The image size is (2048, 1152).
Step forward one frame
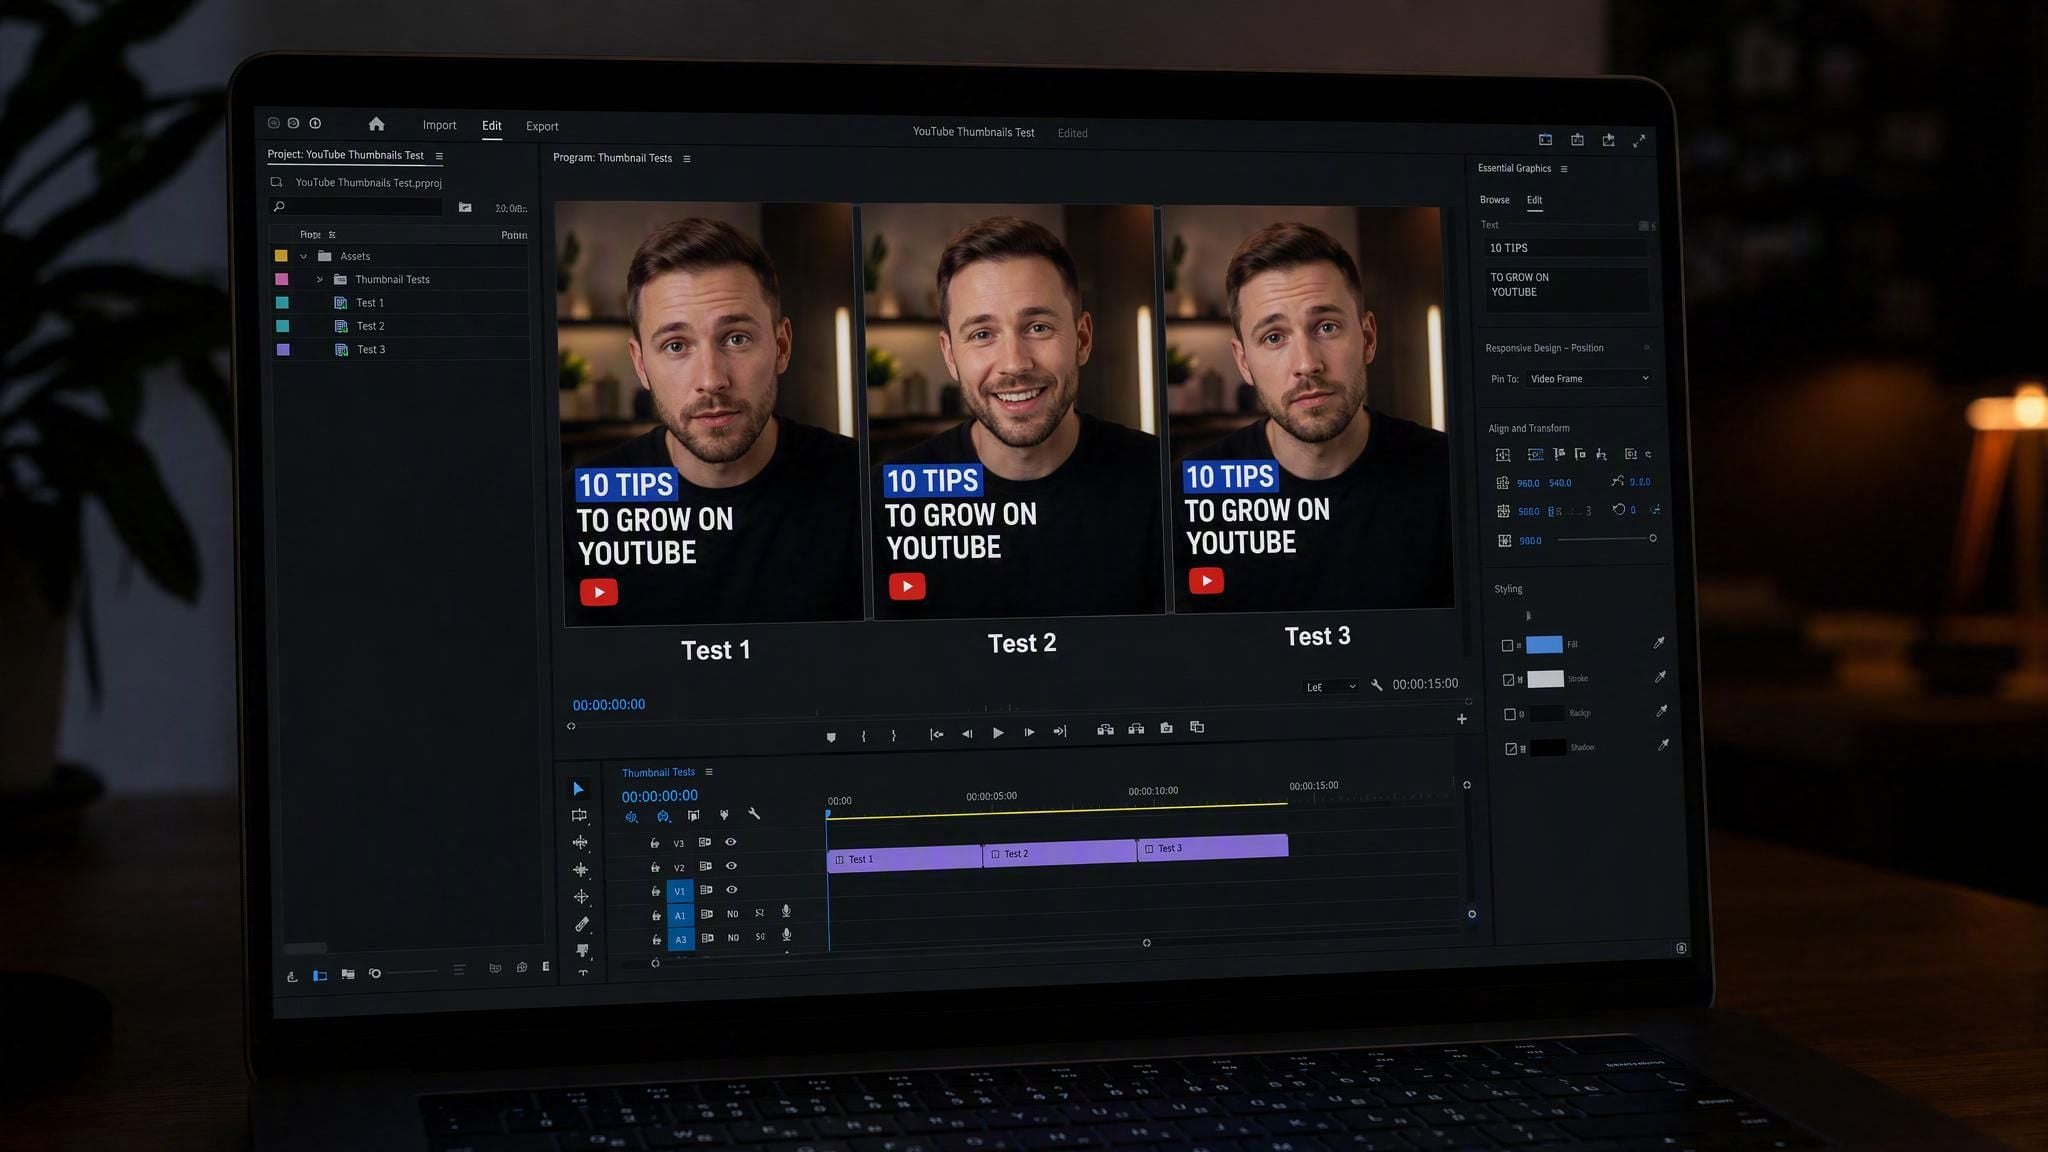point(1029,732)
